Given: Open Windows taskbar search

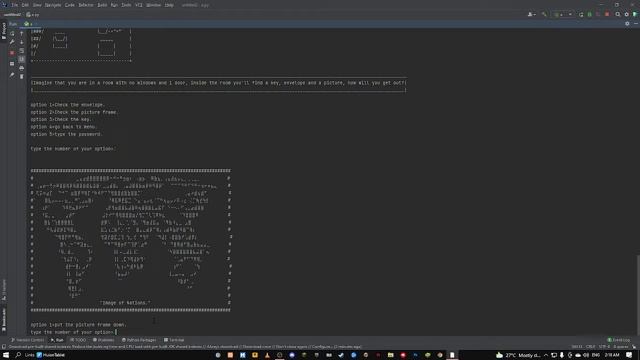Looking at the screenshot, I should click(x=18, y=355).
